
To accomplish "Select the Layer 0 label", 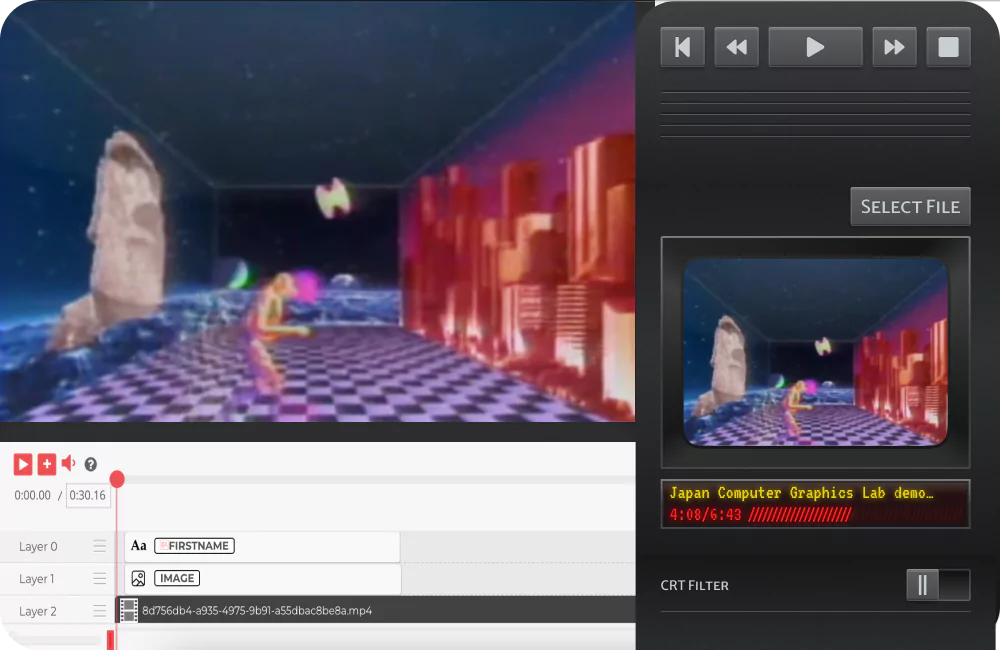I will click(38, 547).
